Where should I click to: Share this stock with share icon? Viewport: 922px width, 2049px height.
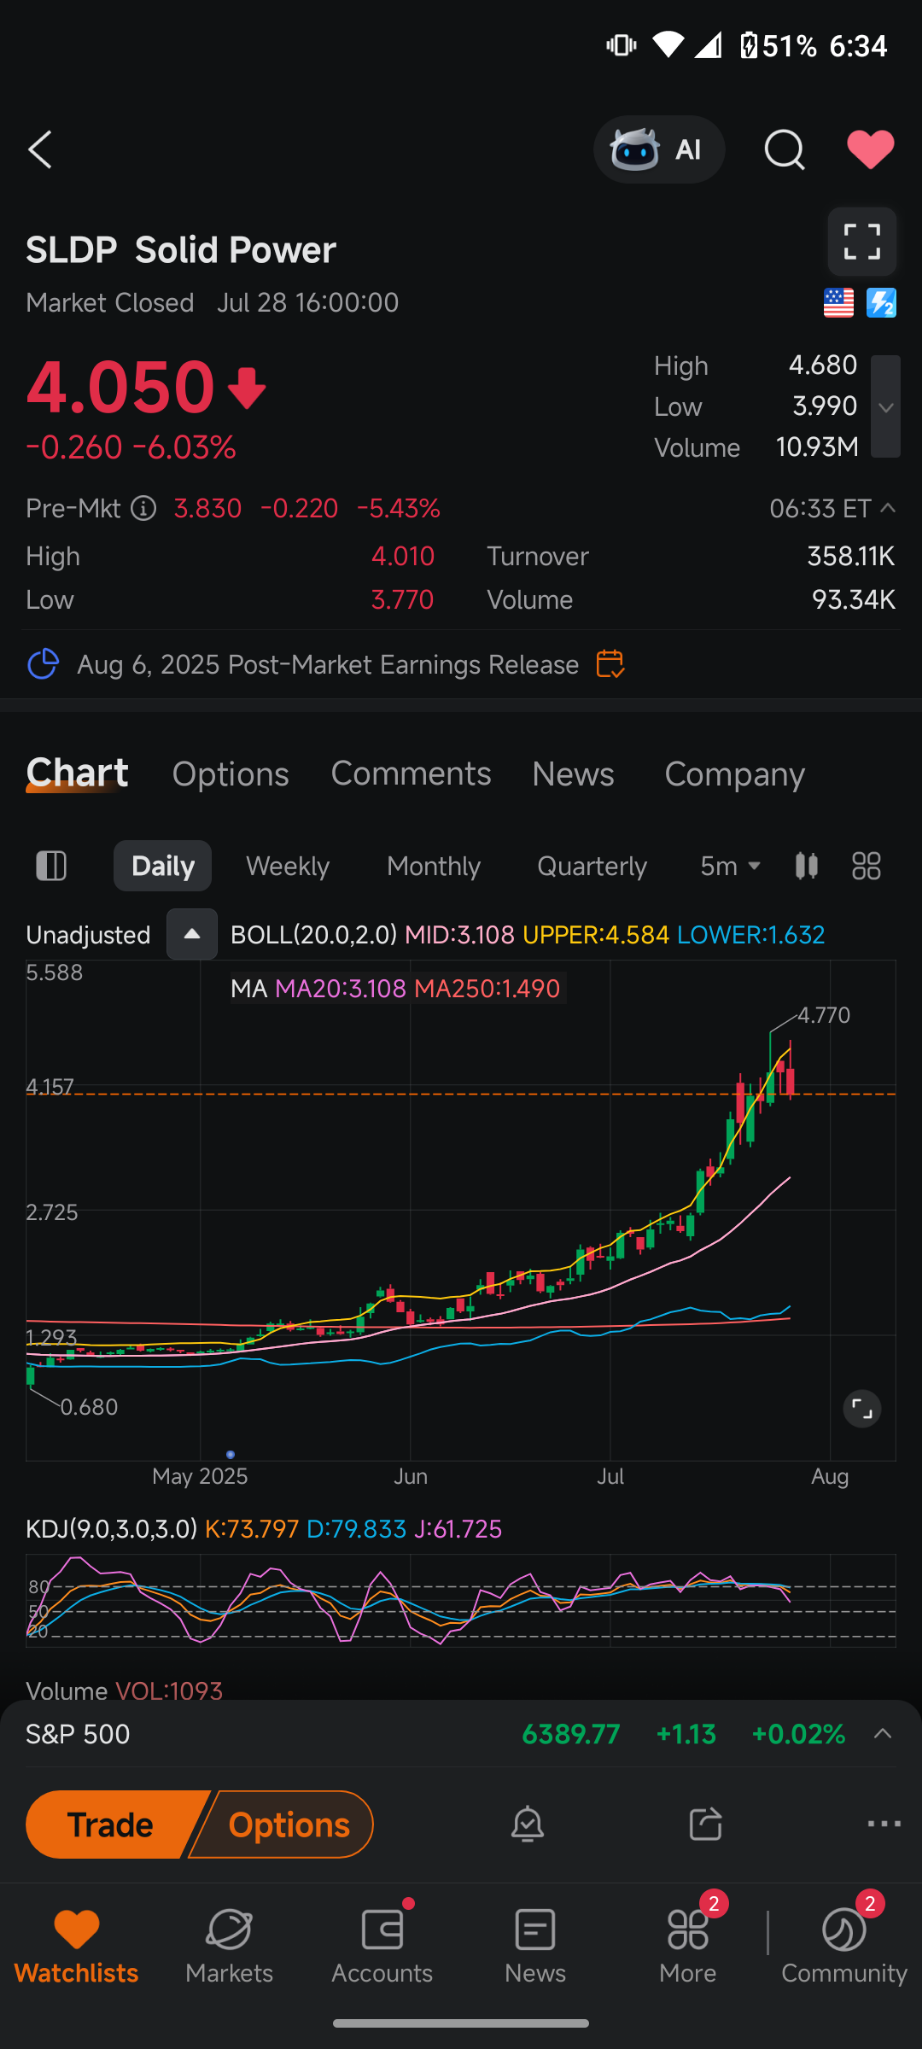coord(706,1825)
